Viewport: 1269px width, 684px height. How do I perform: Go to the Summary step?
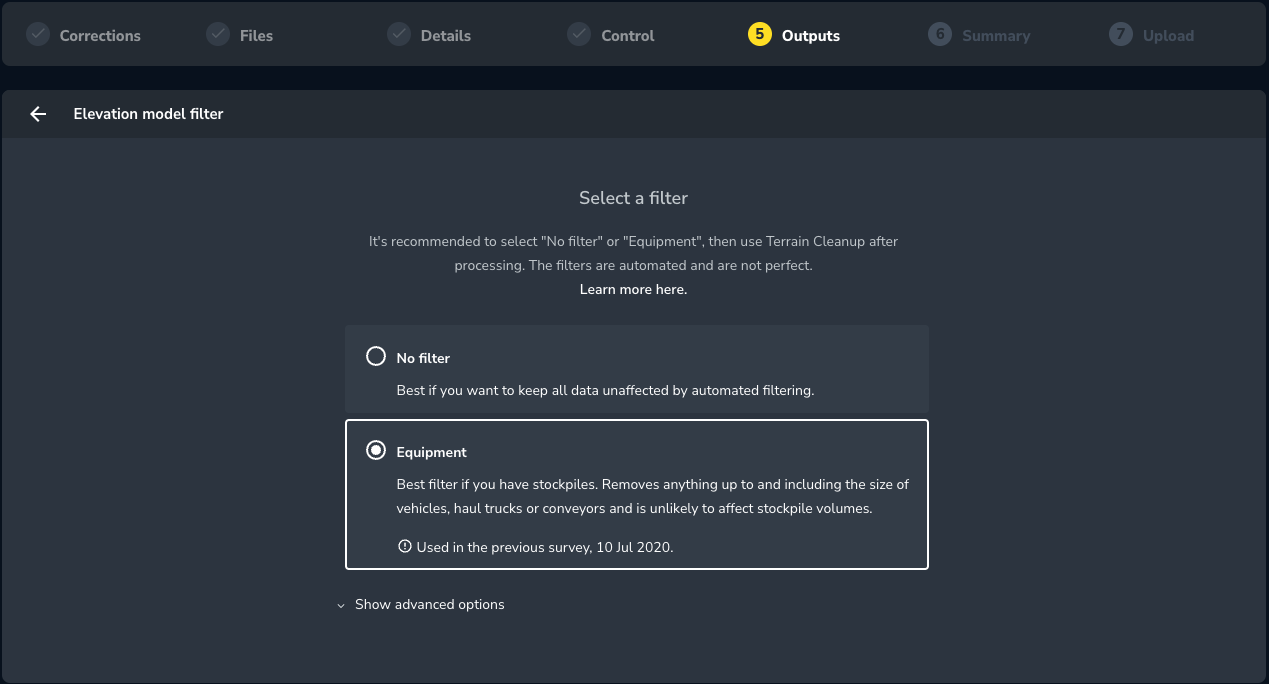click(979, 34)
